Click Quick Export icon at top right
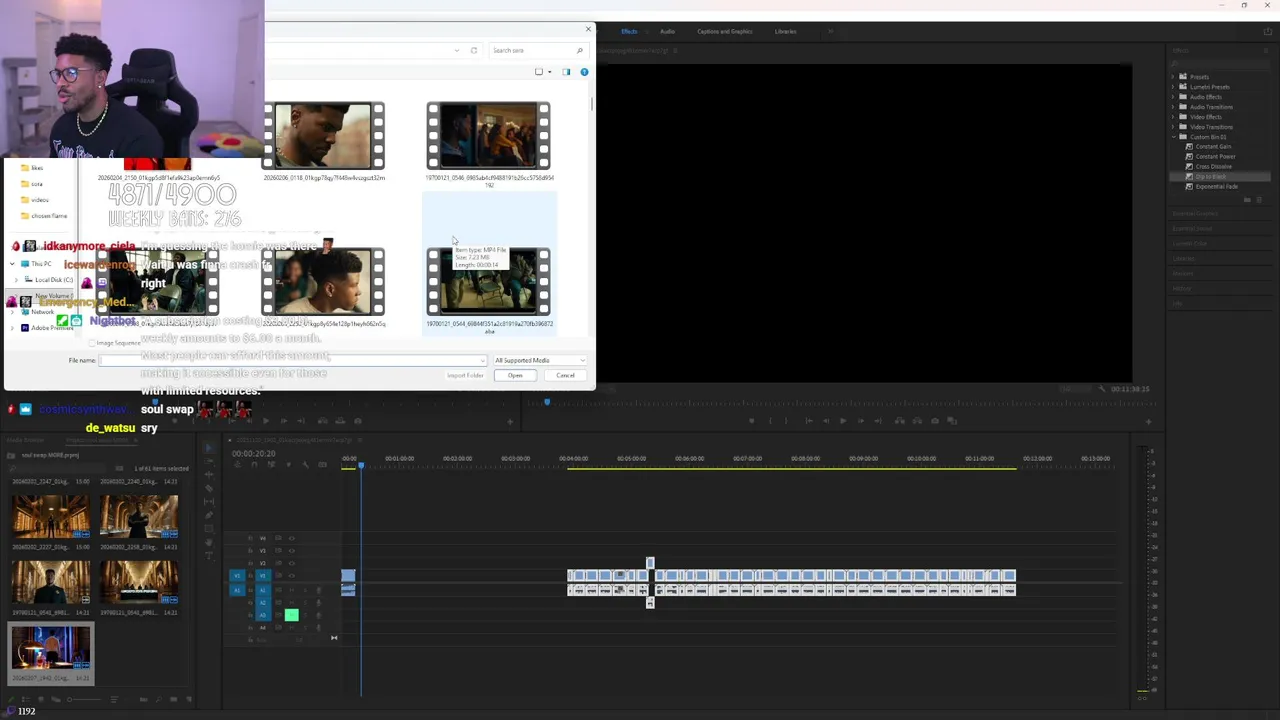1280x720 pixels. click(x=1267, y=31)
